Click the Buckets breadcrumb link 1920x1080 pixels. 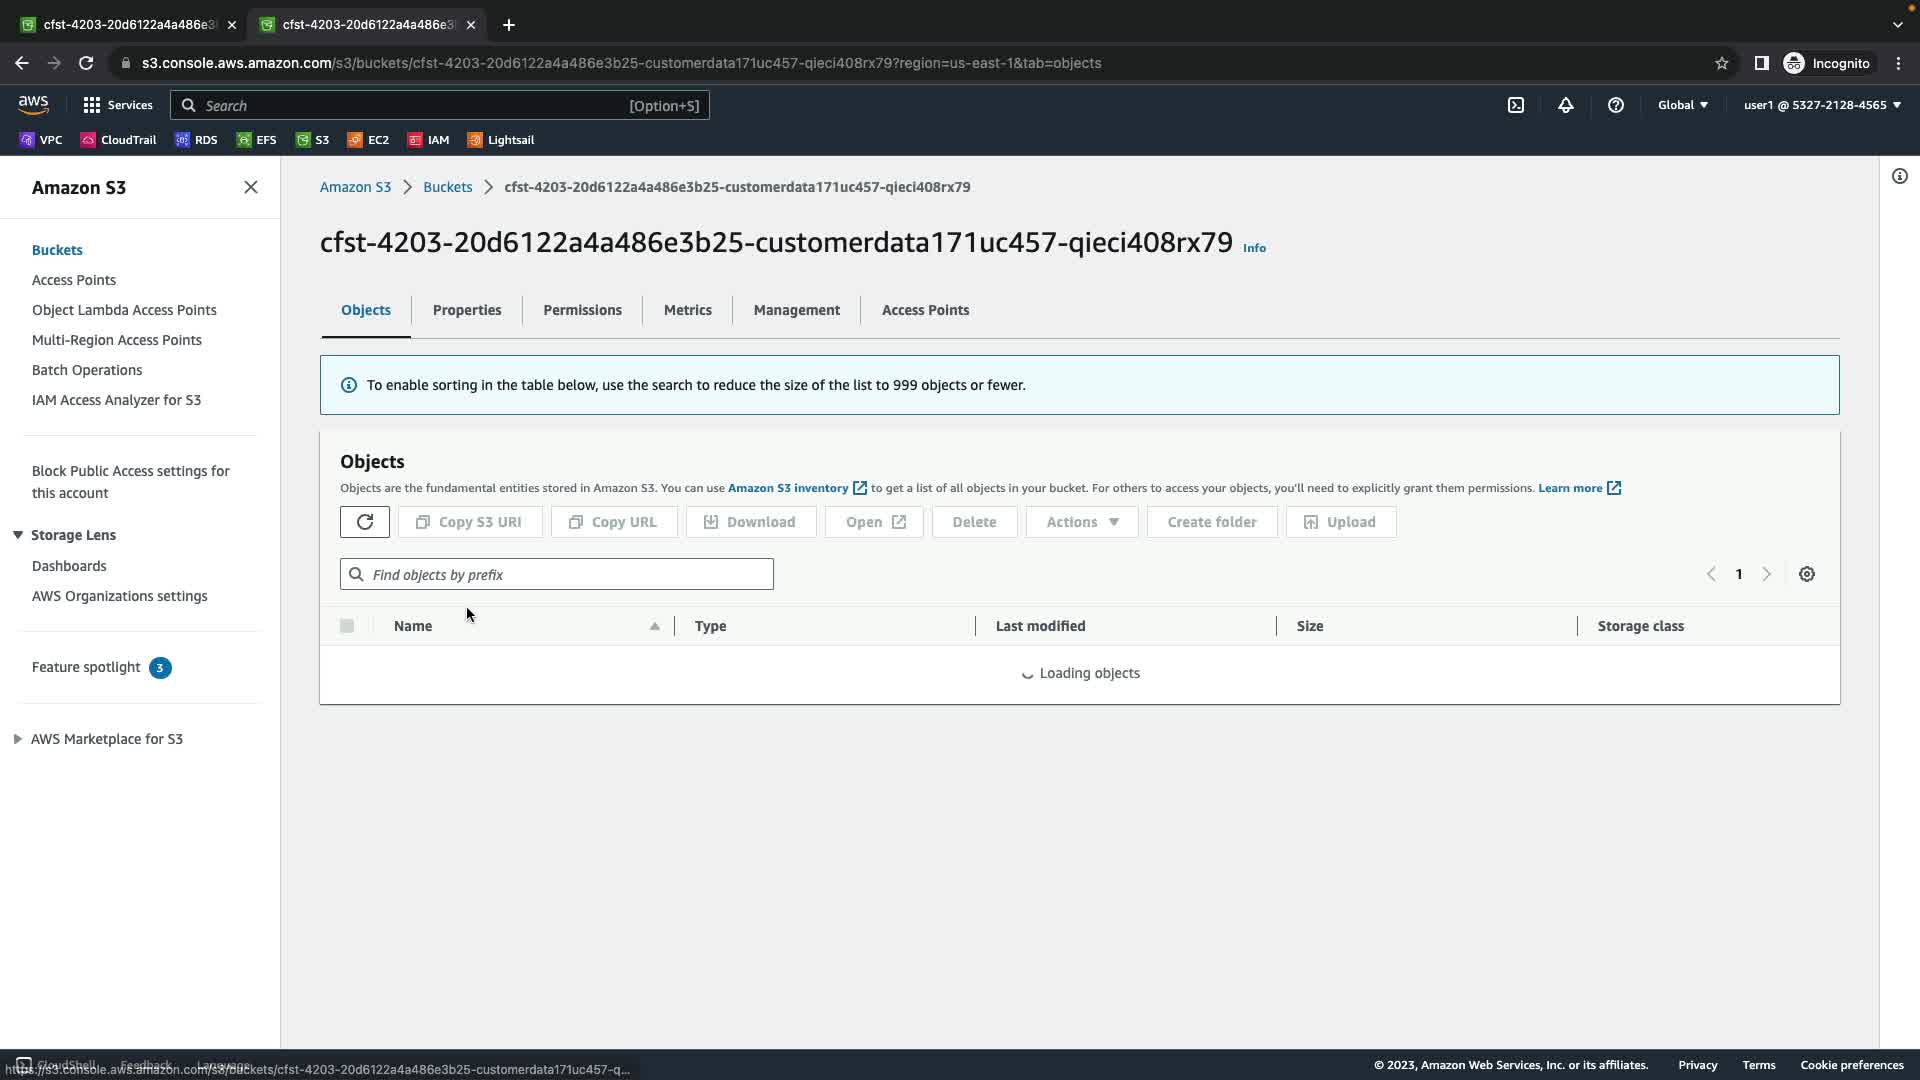coord(447,187)
